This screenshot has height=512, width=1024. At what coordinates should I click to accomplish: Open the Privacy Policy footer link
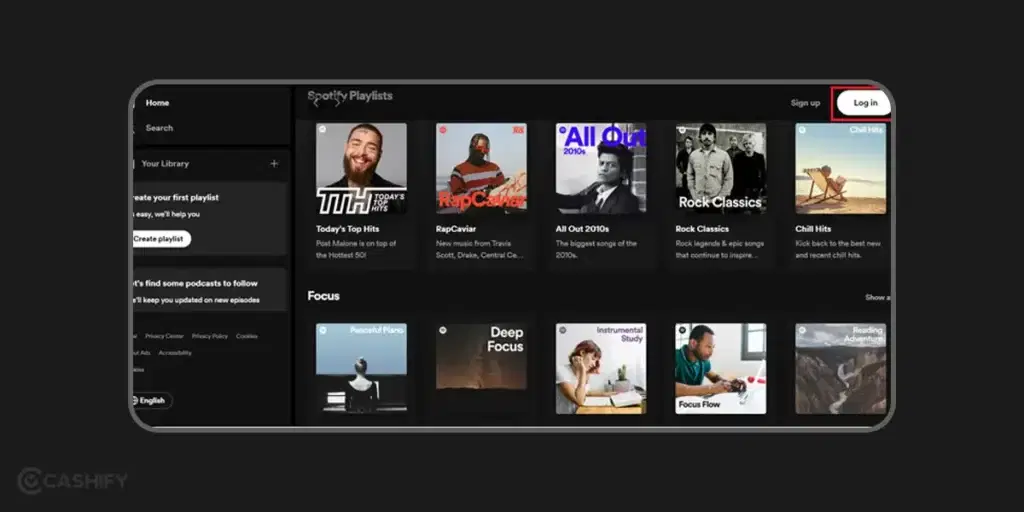(210, 336)
